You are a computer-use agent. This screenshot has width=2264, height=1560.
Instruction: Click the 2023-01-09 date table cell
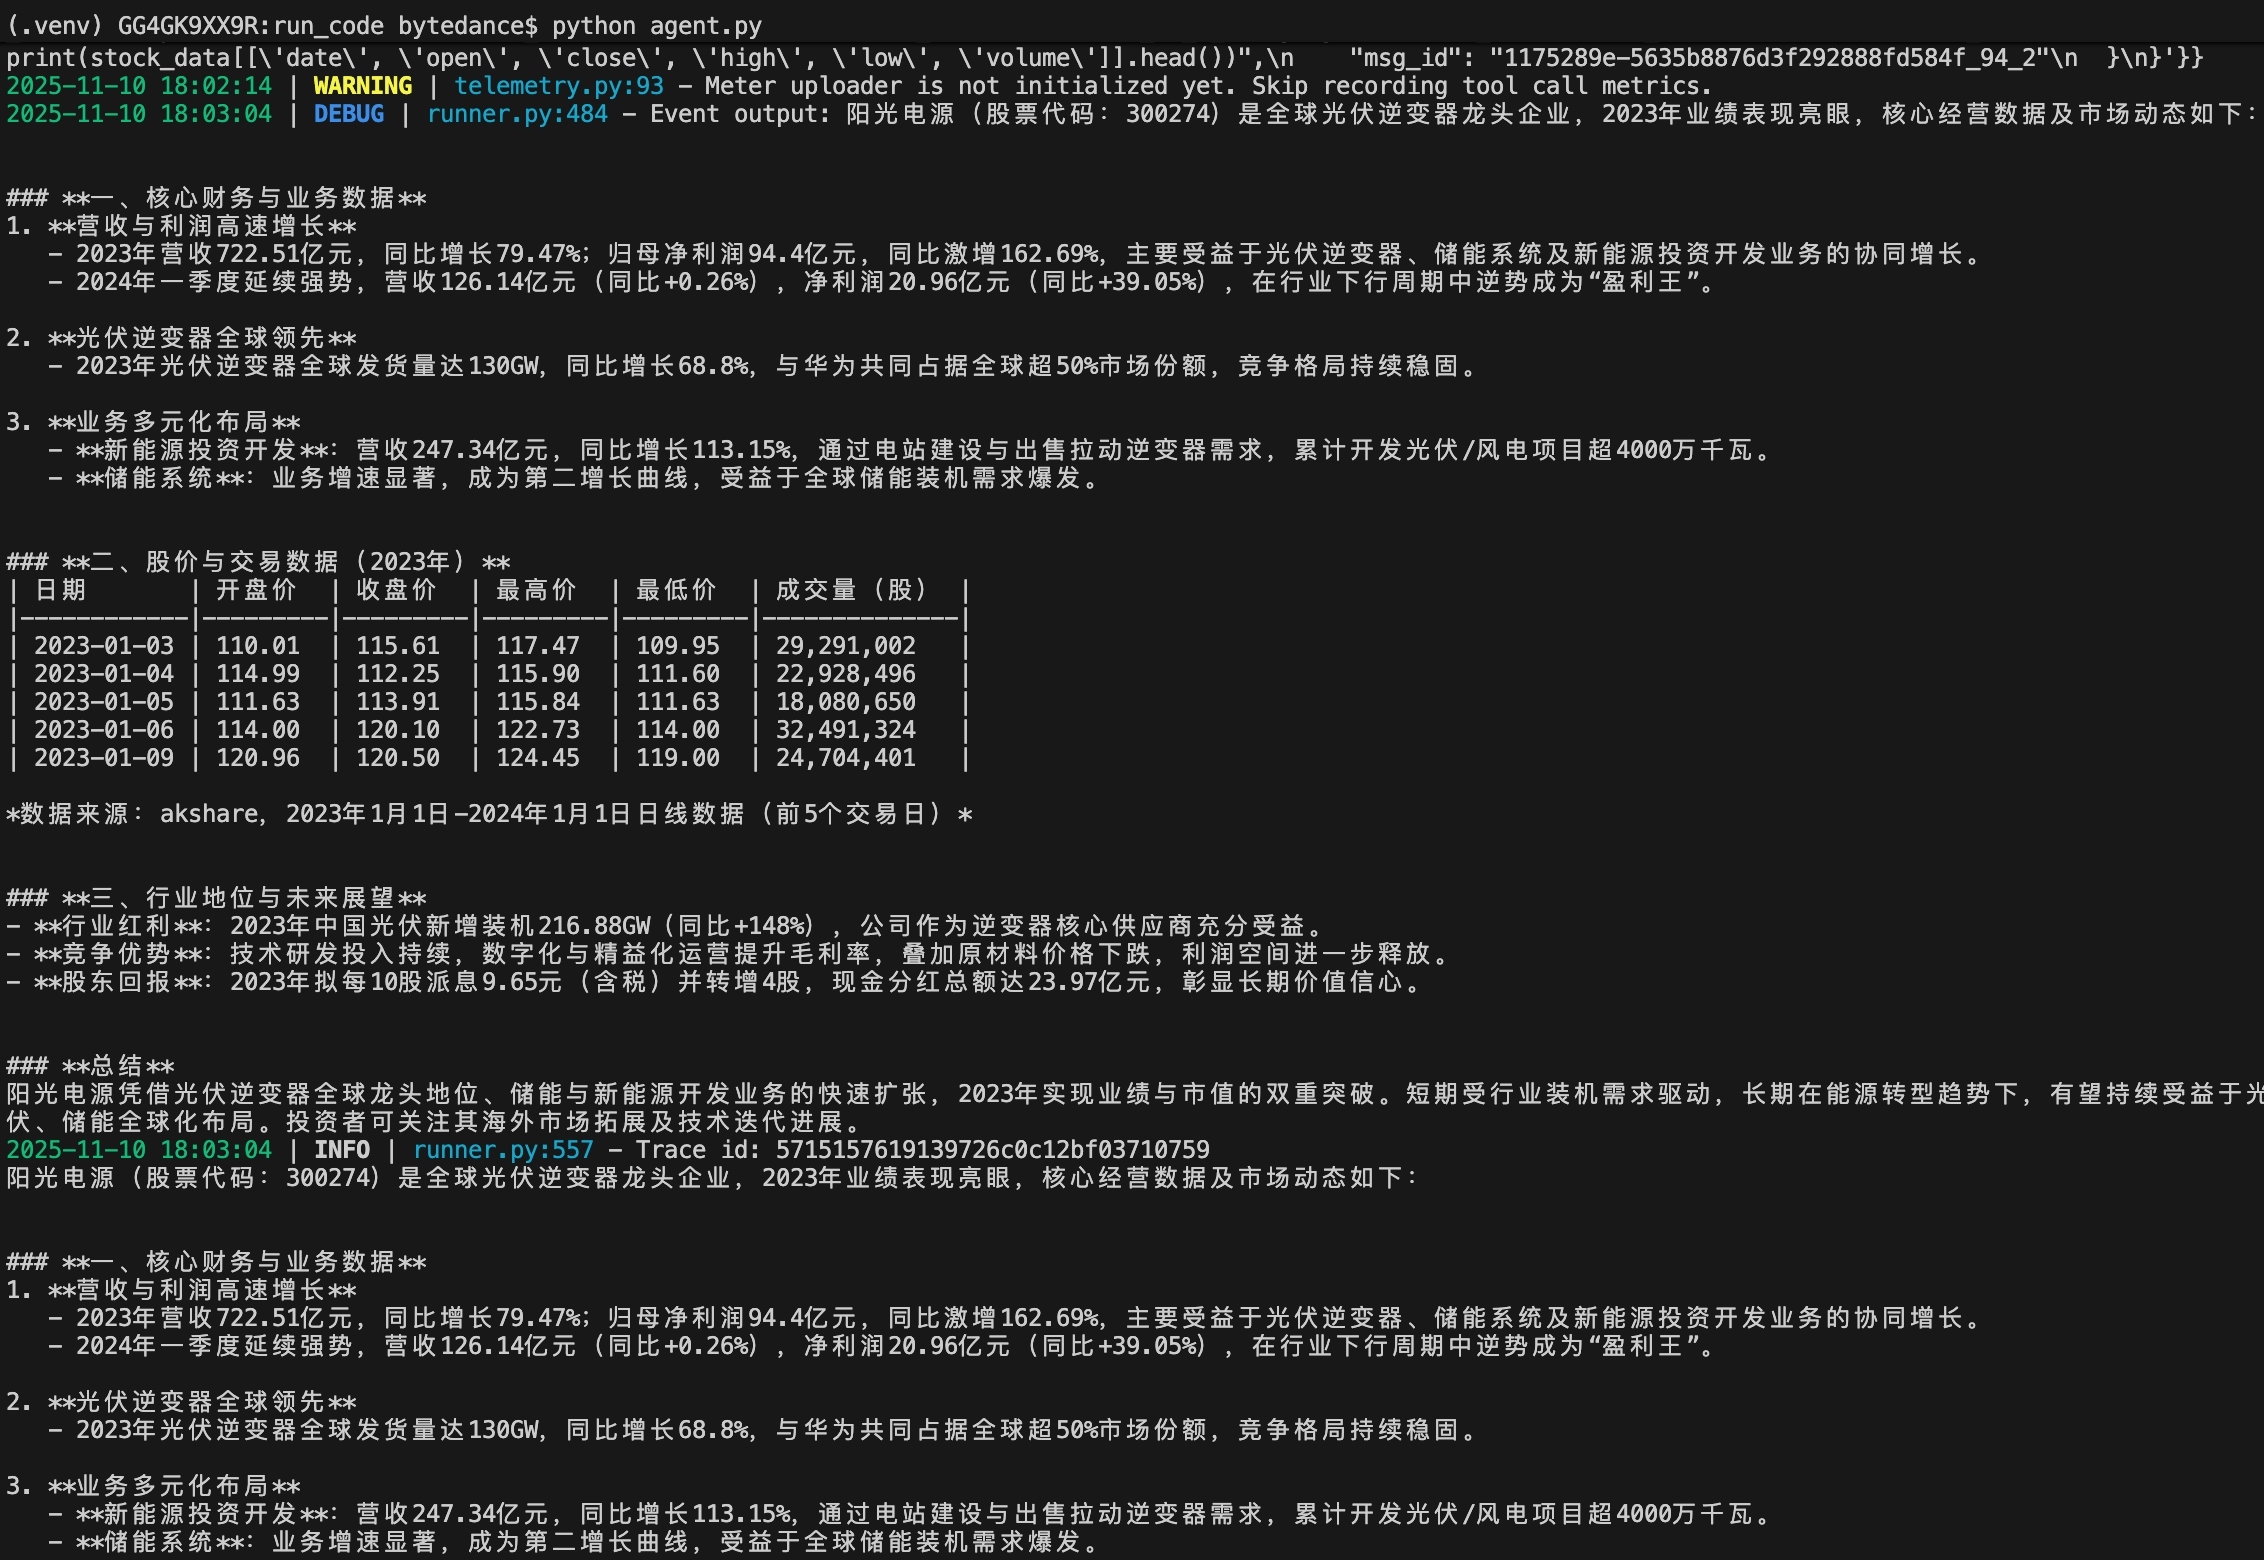104,758
